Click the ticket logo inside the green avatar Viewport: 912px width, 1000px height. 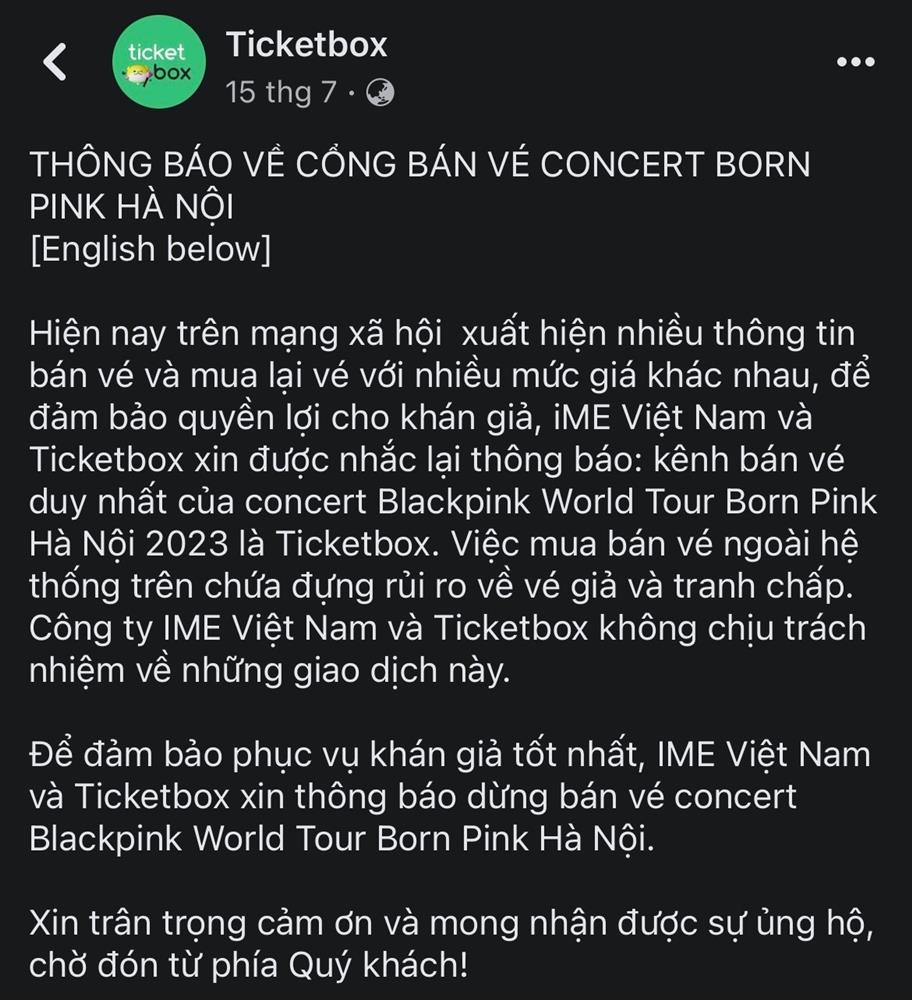point(158,60)
